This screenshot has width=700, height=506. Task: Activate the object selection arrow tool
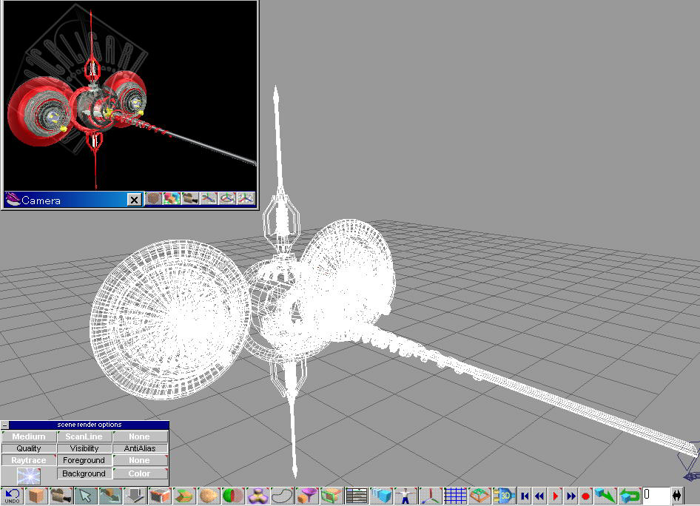point(86,496)
